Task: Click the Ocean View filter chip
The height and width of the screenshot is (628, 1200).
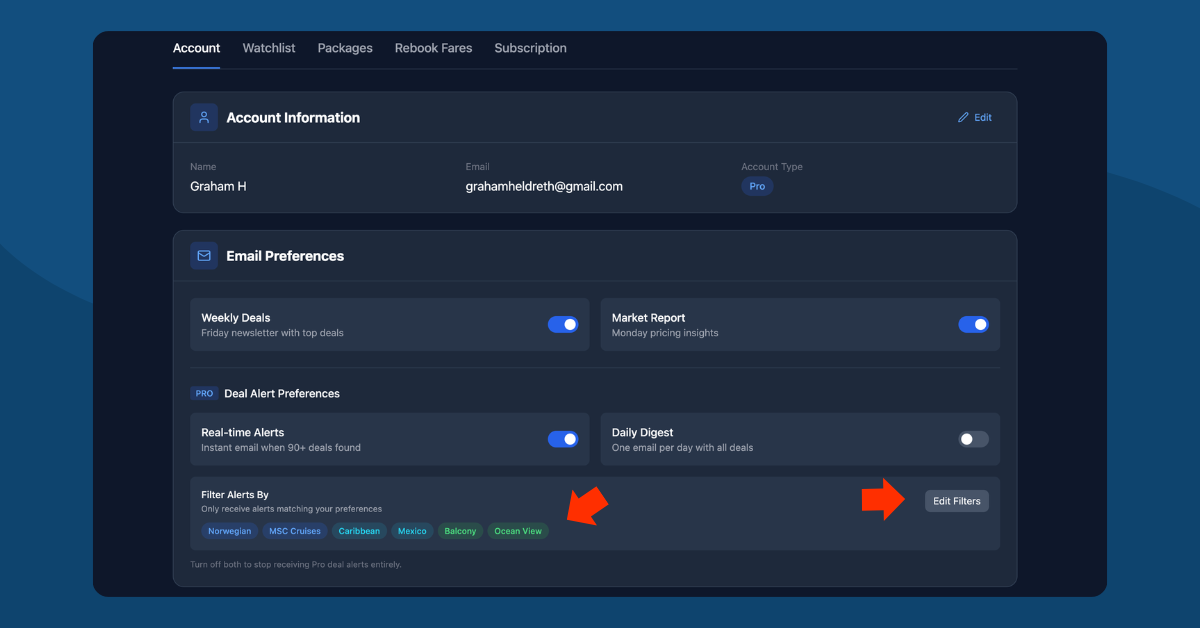Action: click(517, 531)
